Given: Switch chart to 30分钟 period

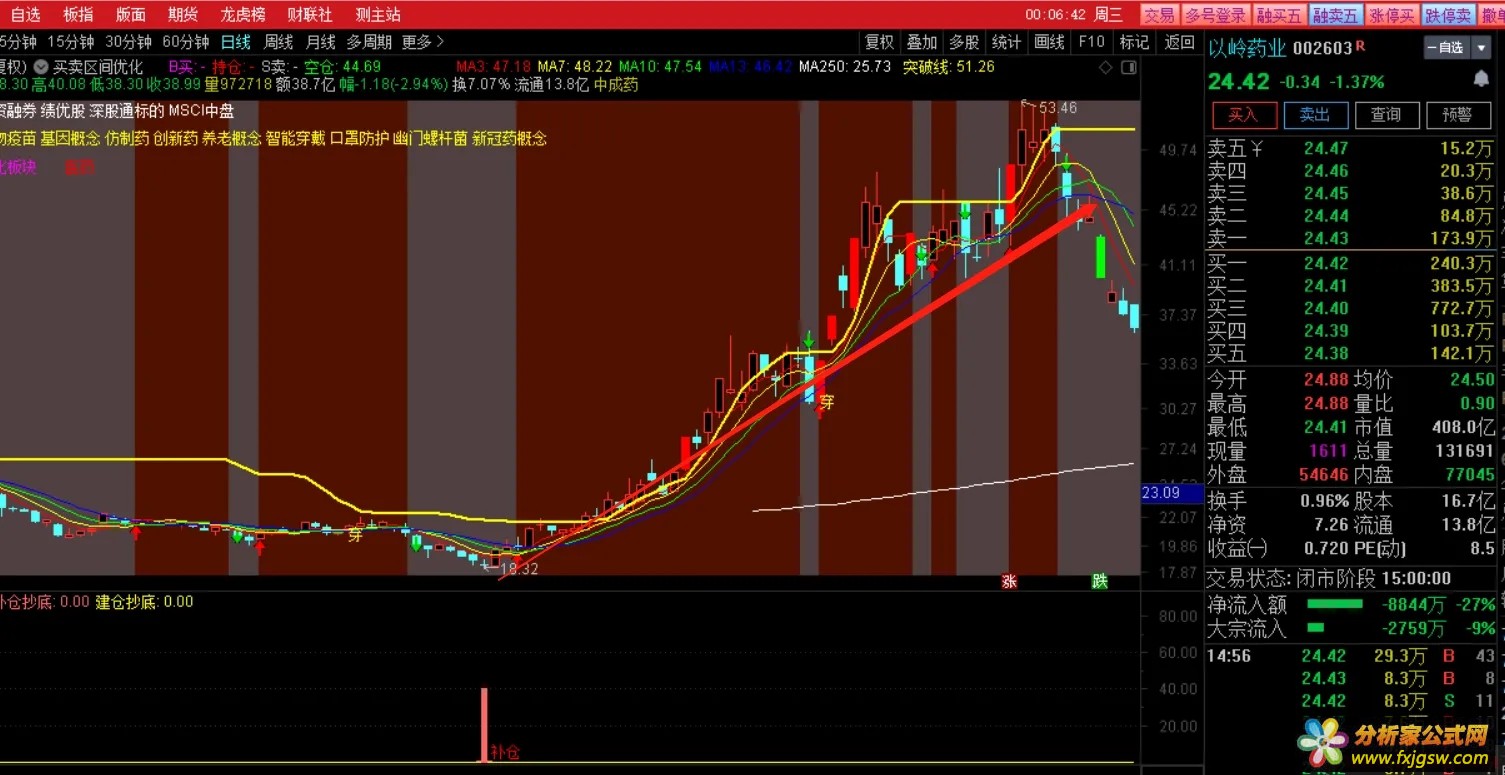Looking at the screenshot, I should tap(128, 41).
